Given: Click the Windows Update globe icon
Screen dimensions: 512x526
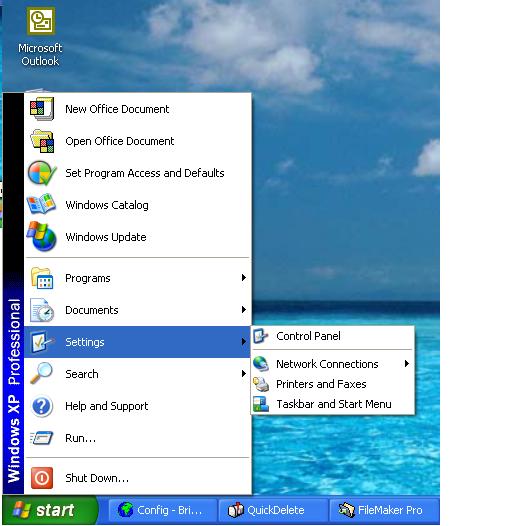Looking at the screenshot, I should coord(41,236).
